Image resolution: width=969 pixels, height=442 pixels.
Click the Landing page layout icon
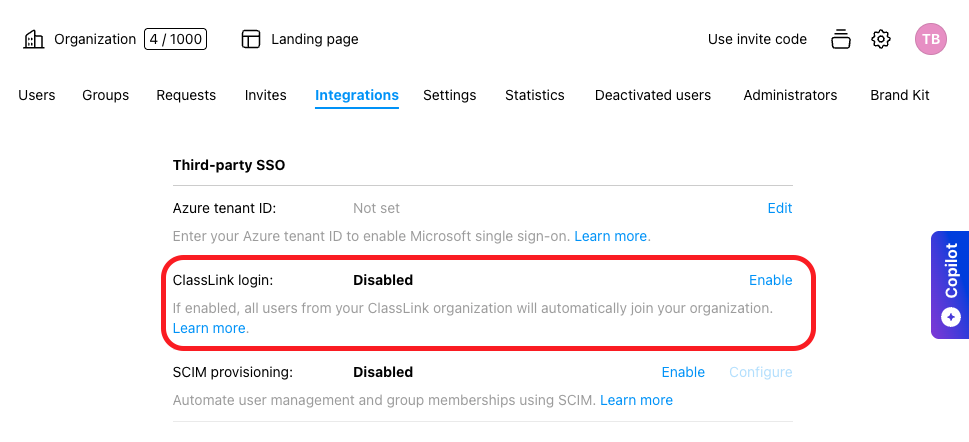tap(250, 40)
